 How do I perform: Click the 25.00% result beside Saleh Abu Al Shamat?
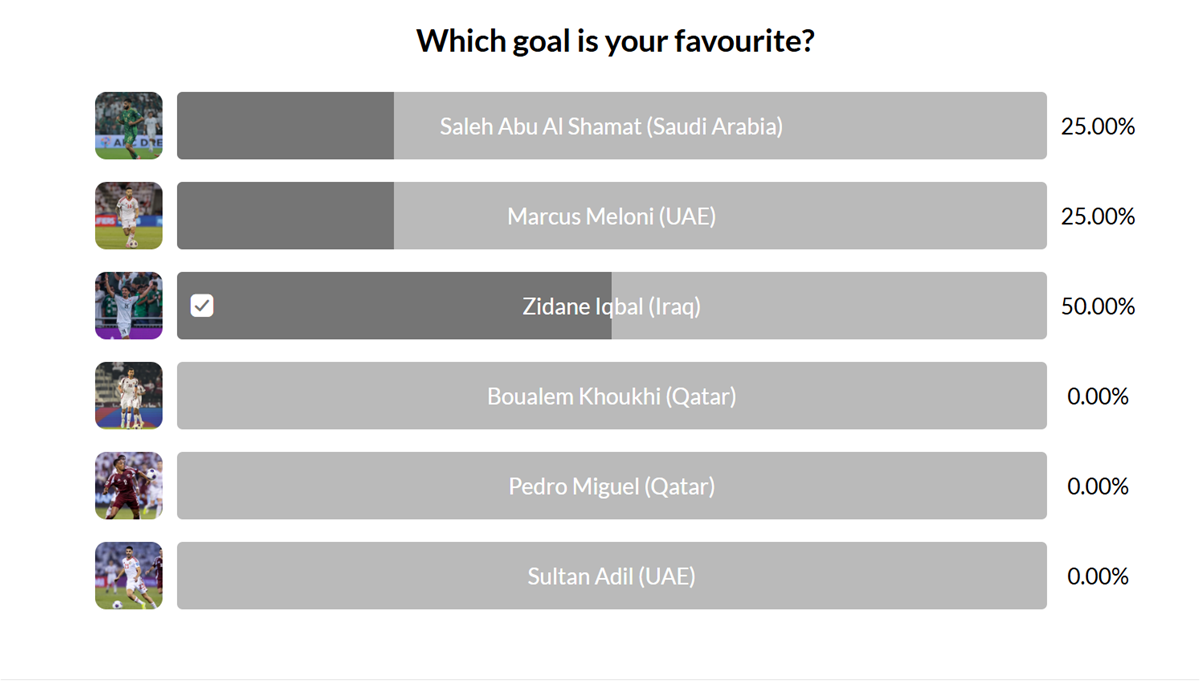(x=1098, y=126)
